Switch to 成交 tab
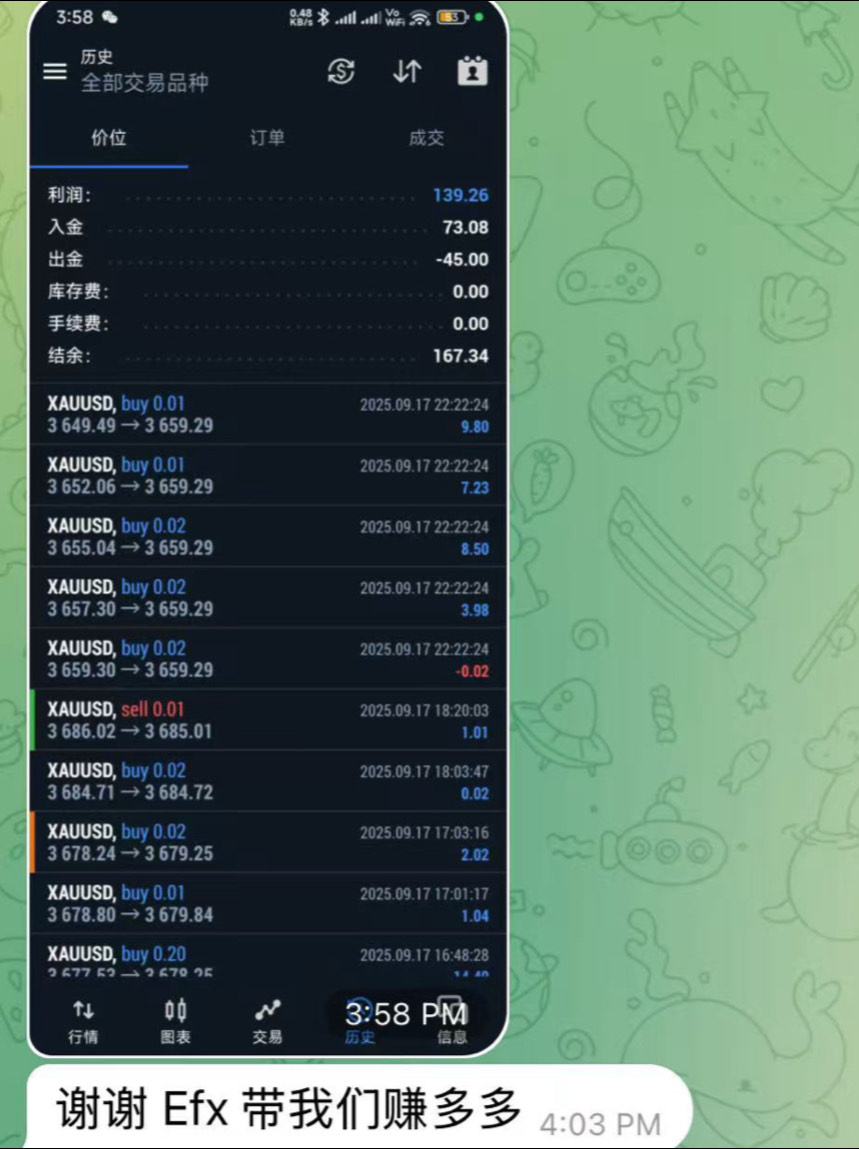The height and width of the screenshot is (1149, 859). 427,138
